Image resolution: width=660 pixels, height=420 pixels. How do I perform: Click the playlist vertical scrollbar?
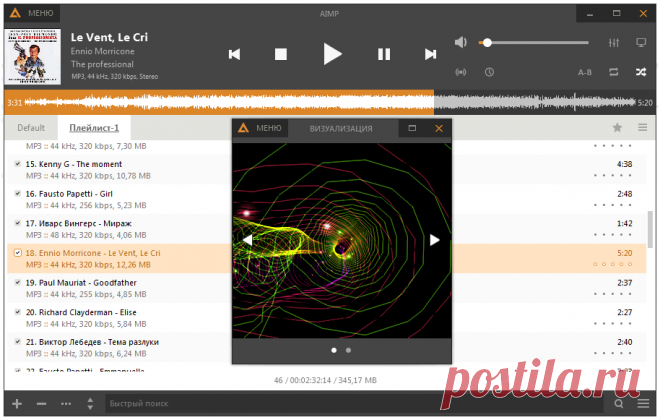pyautogui.click(x=651, y=229)
